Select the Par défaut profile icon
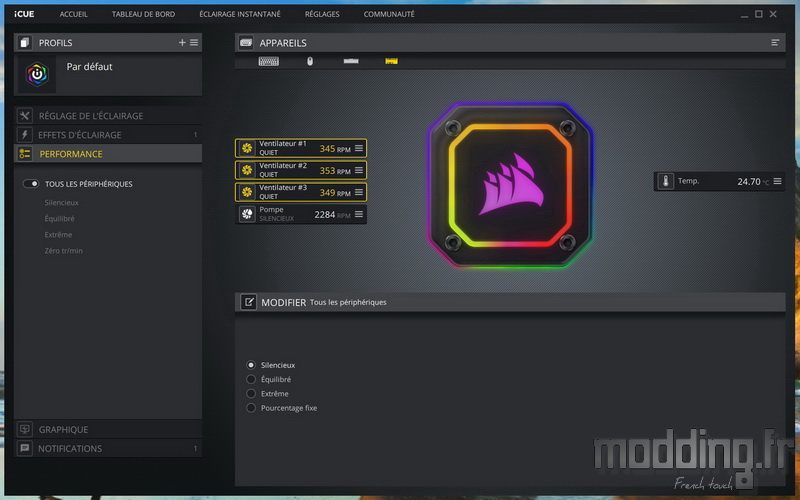 [x=37, y=74]
